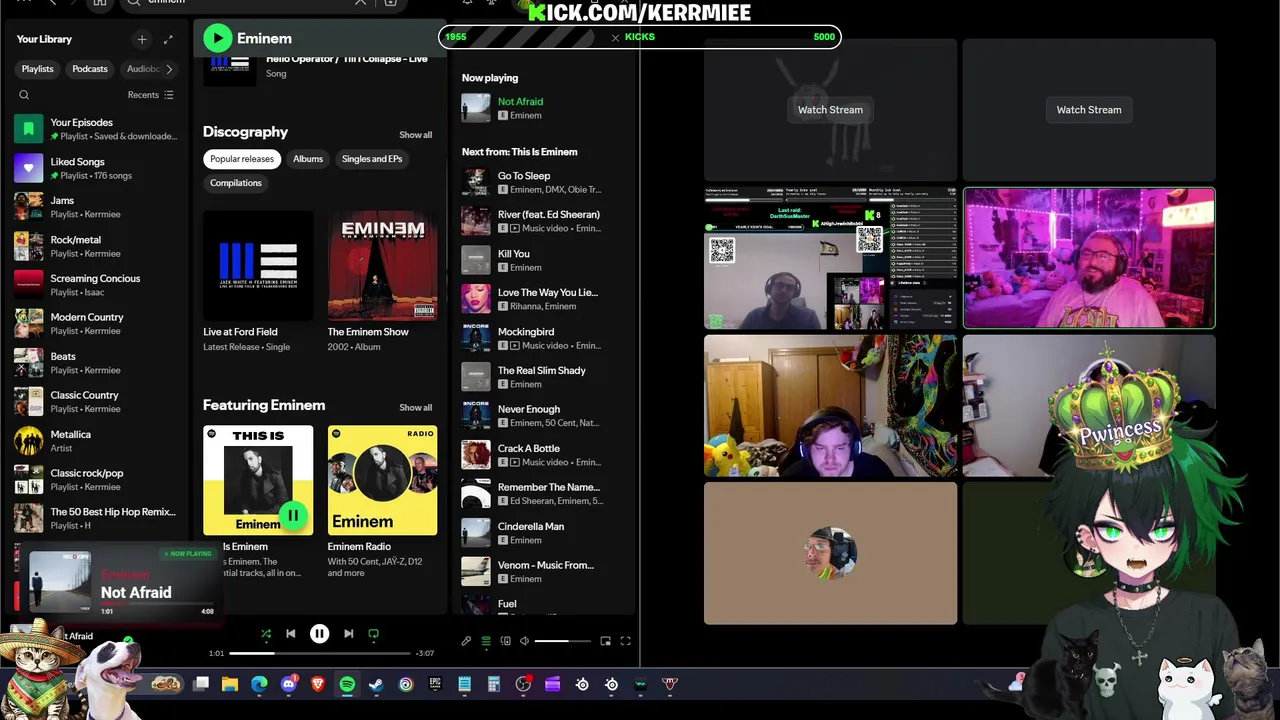
Task: Click the volume slider
Action: tap(564, 641)
